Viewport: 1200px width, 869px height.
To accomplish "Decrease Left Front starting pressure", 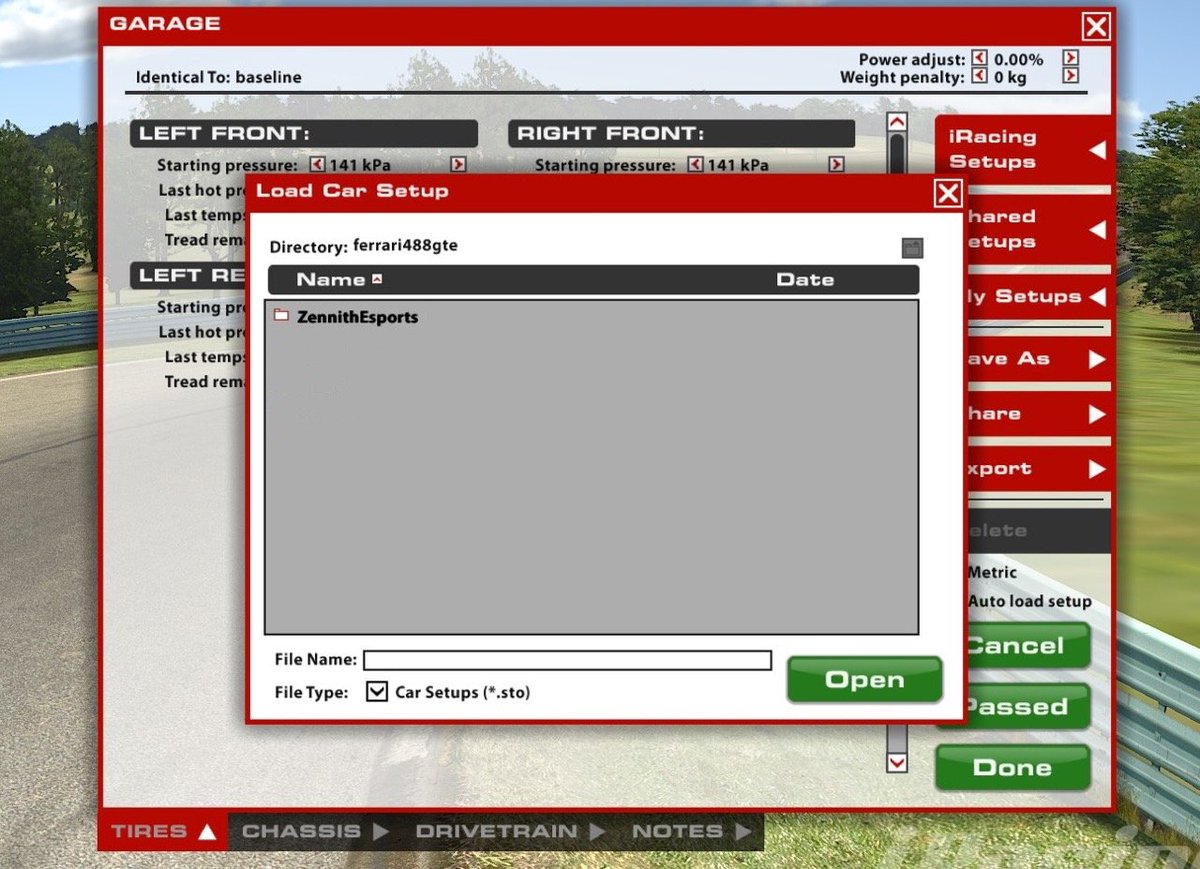I will [x=317, y=165].
